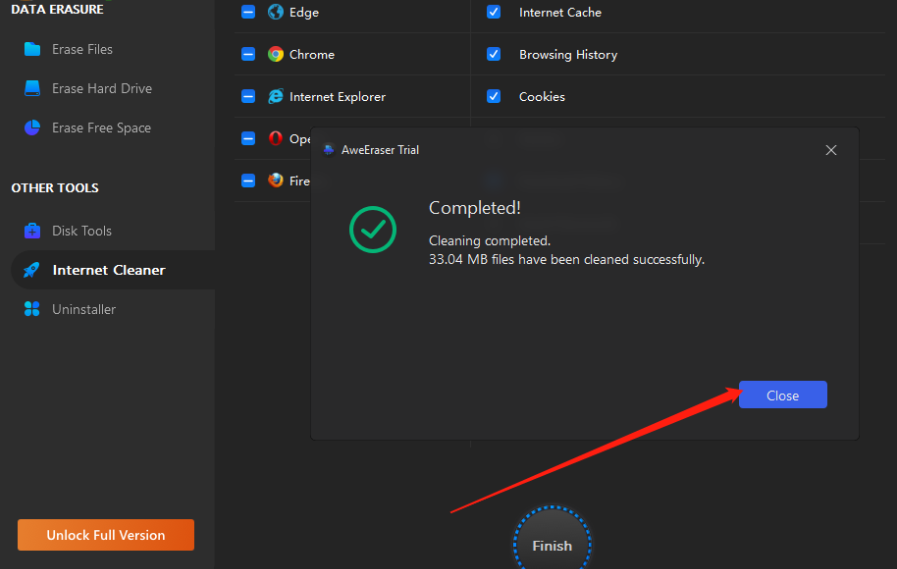Click the Completed! heading text
This screenshot has height=569, width=897.
(x=475, y=208)
